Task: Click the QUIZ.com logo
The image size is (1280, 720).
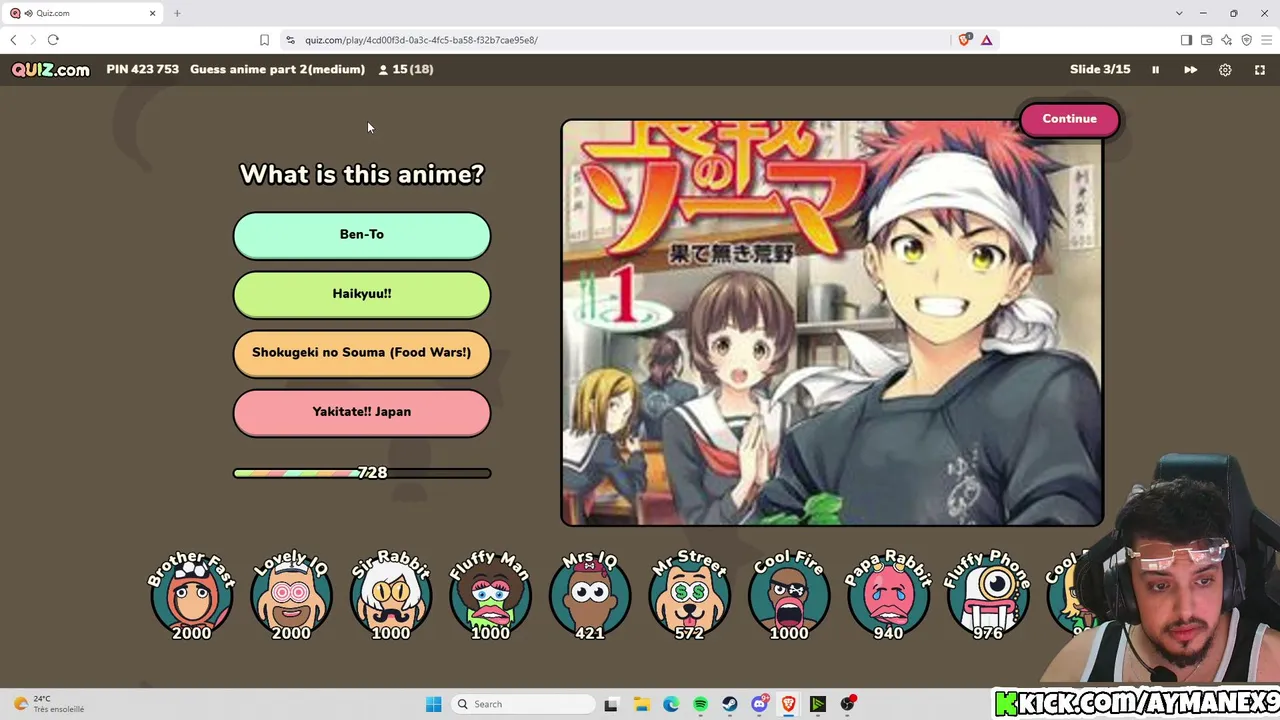Action: click(x=51, y=70)
